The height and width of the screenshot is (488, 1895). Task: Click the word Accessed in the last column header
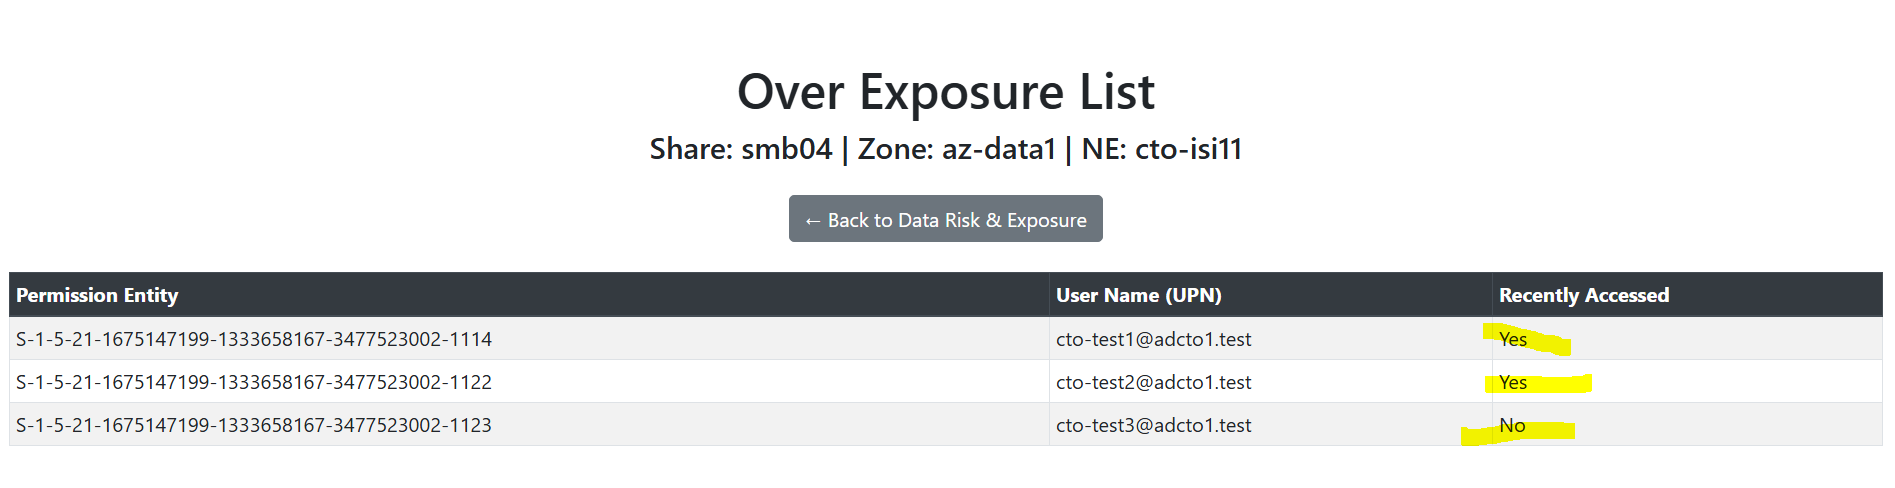(x=1627, y=295)
